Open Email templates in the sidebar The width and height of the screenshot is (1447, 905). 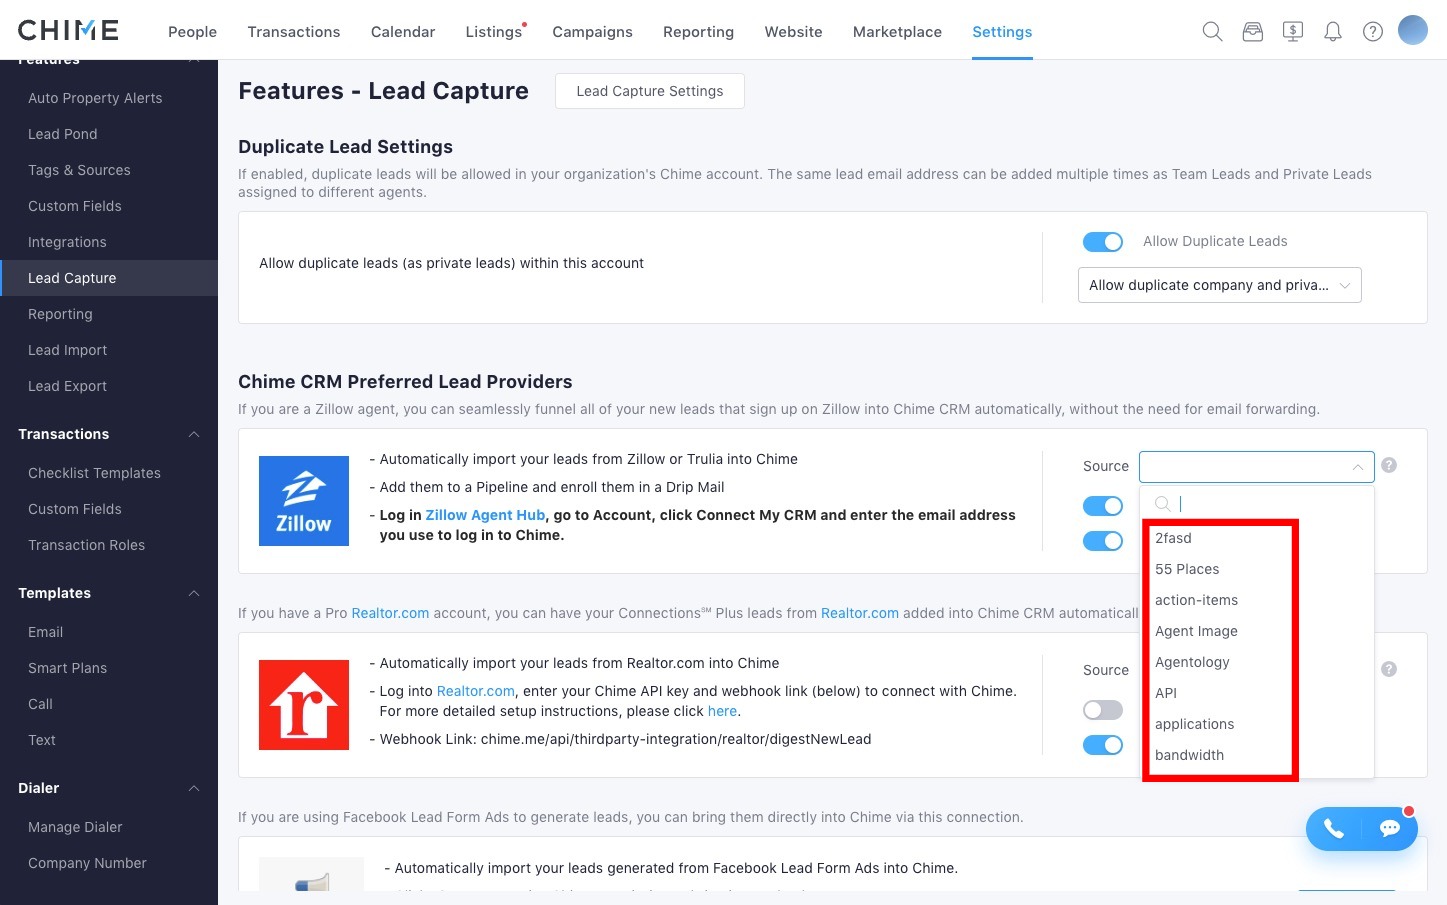45,632
